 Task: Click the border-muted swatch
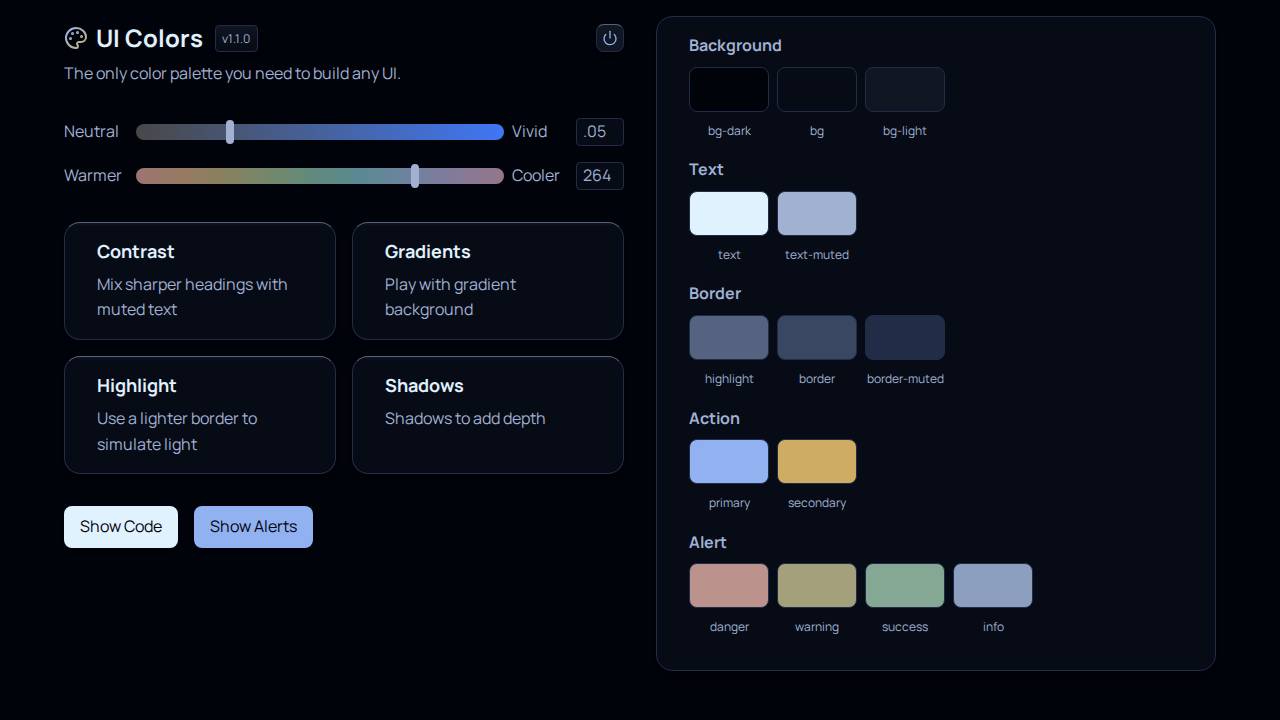tap(904, 337)
